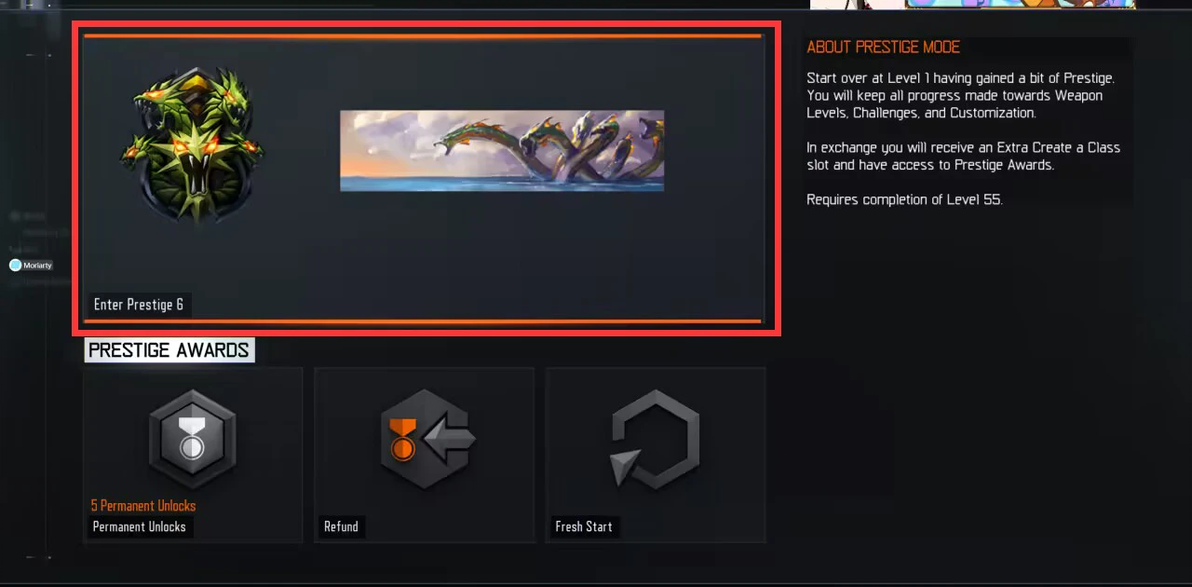Click Moriarty's blue avatar circle
1192x587 pixels.
pyautogui.click(x=14, y=265)
